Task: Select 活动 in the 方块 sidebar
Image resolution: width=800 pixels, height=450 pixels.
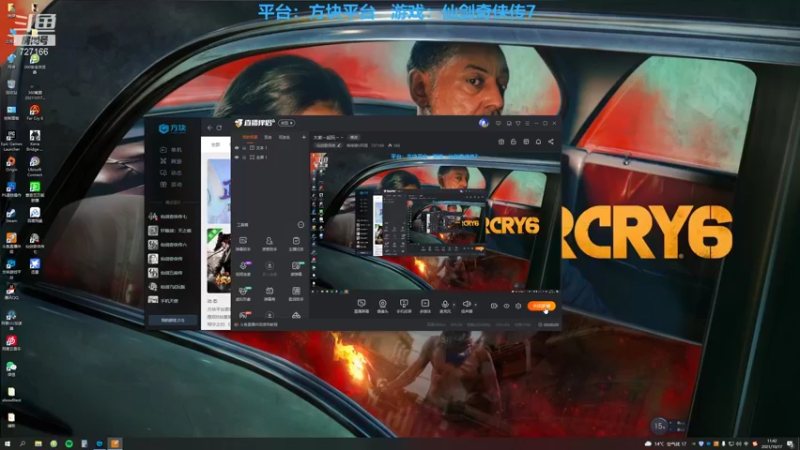Action: [171, 185]
